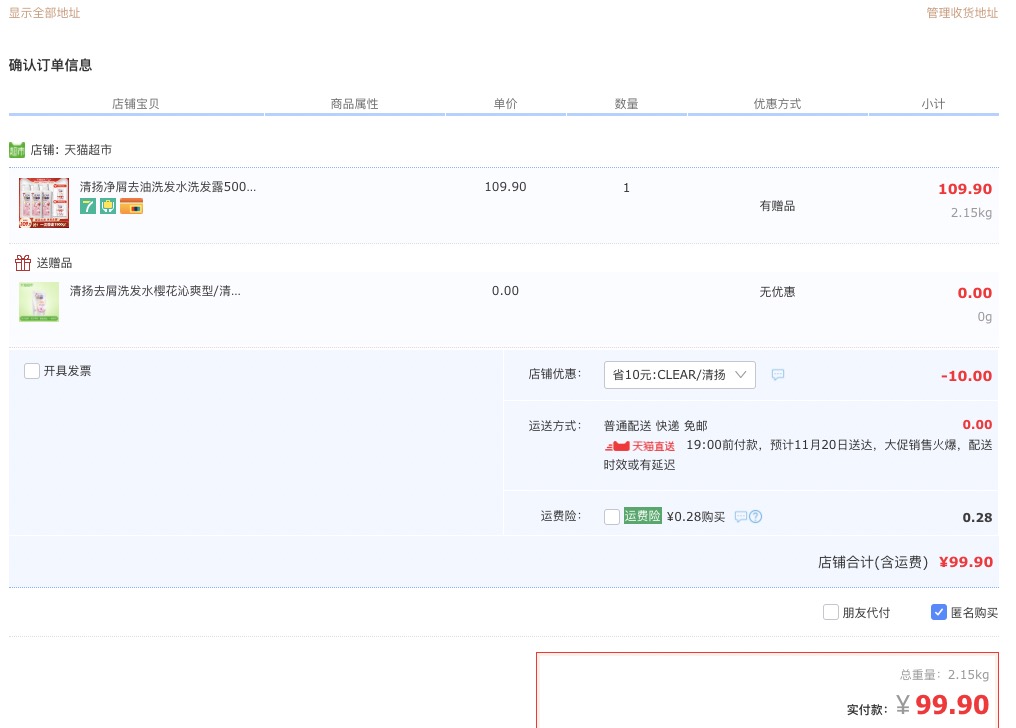The width and height of the screenshot is (1016, 728).
Task: Click the orange credit card payment badge
Action: click(132, 207)
